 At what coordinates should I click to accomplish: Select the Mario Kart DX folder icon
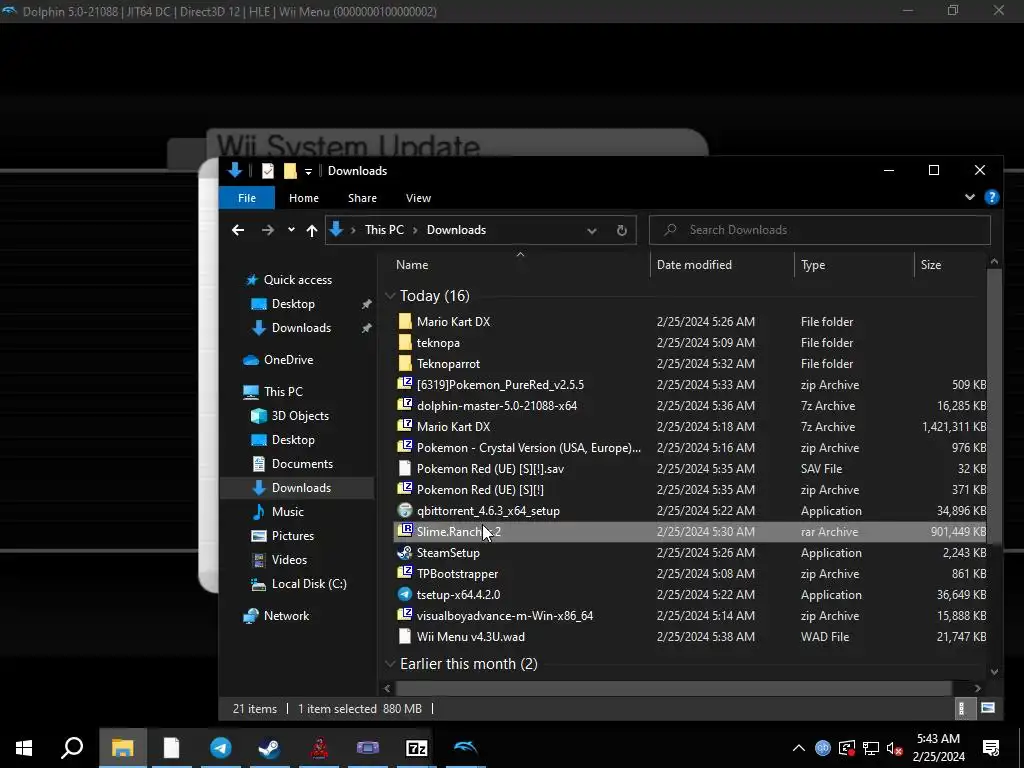(405, 321)
